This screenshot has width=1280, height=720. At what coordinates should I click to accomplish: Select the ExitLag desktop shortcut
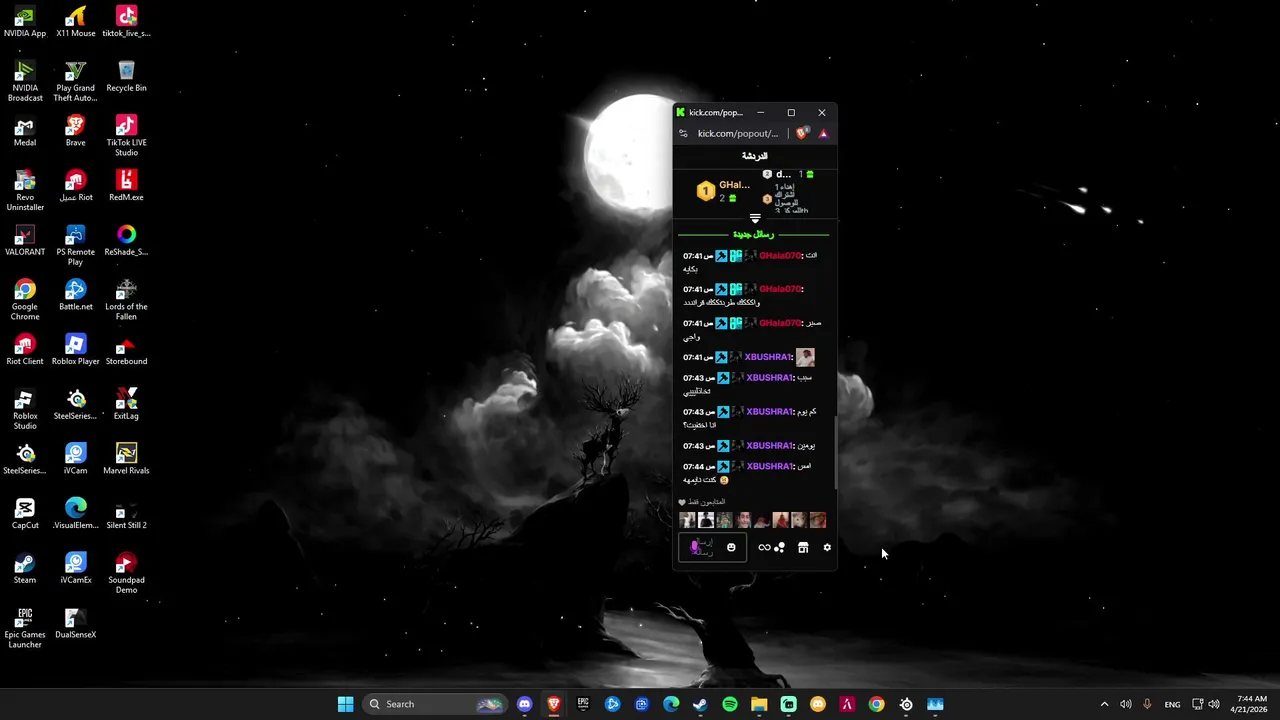(x=126, y=404)
